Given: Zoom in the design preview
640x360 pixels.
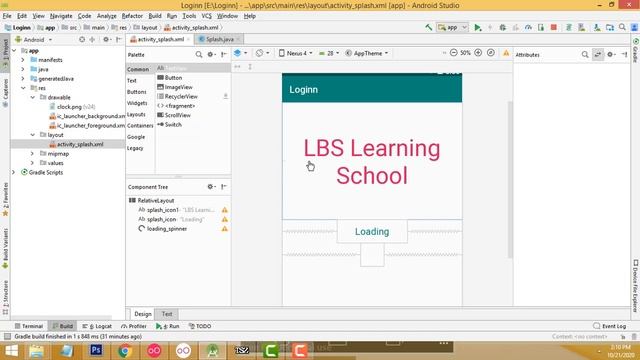Looking at the screenshot, I should coord(478,53).
